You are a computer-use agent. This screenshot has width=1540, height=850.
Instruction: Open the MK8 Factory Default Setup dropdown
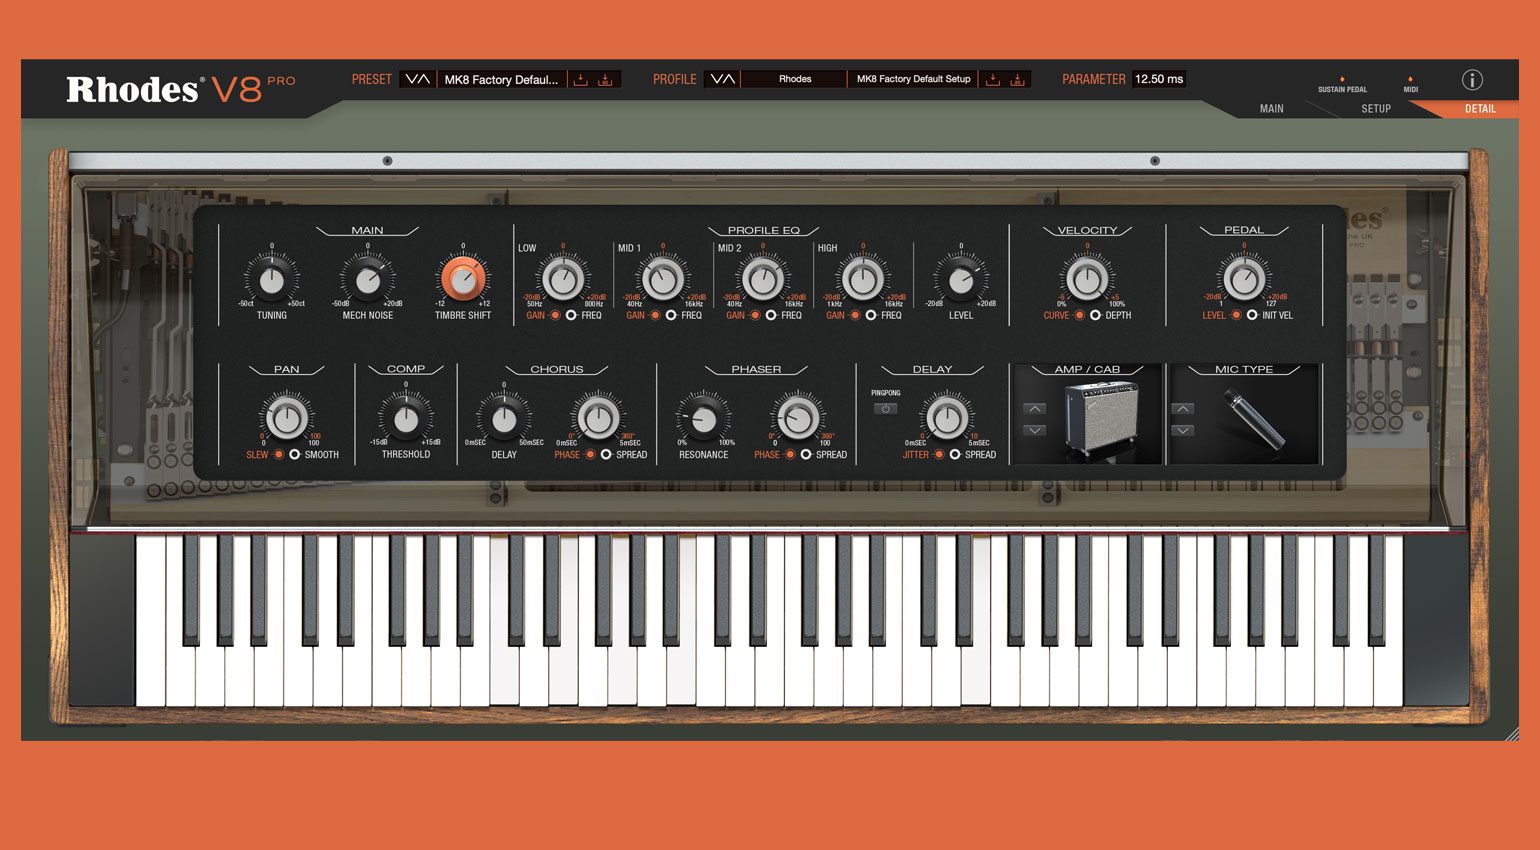[913, 79]
